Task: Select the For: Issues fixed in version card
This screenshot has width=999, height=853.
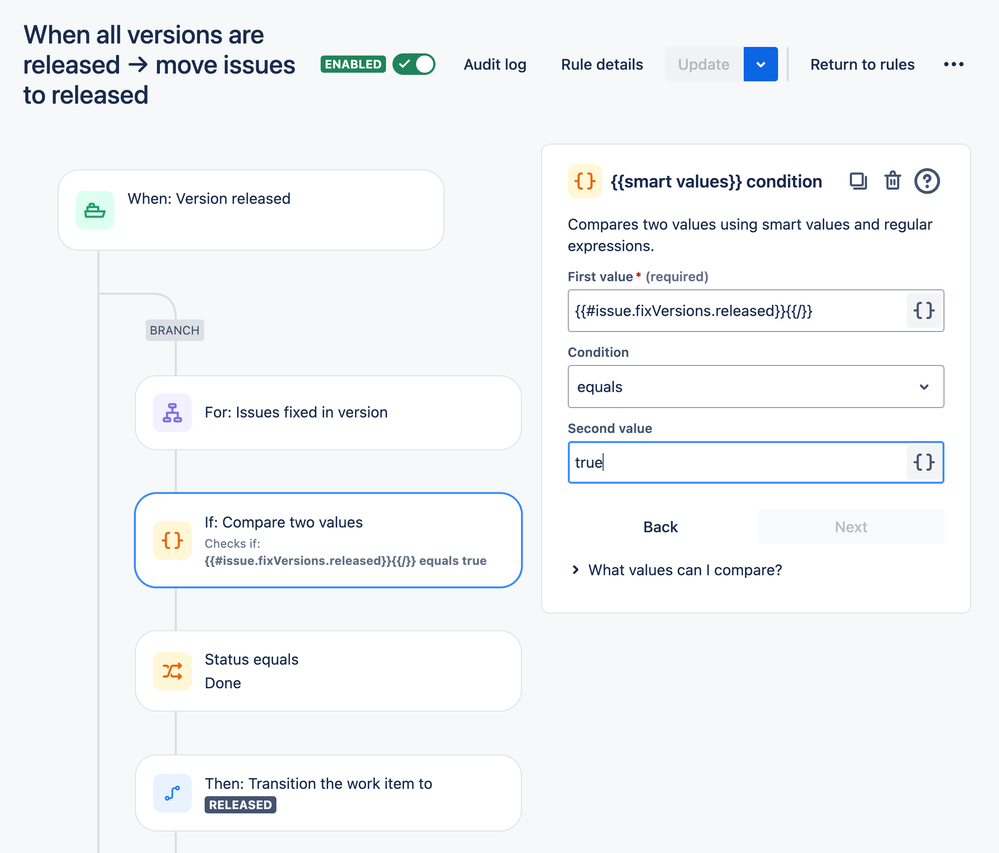Action: (x=328, y=413)
